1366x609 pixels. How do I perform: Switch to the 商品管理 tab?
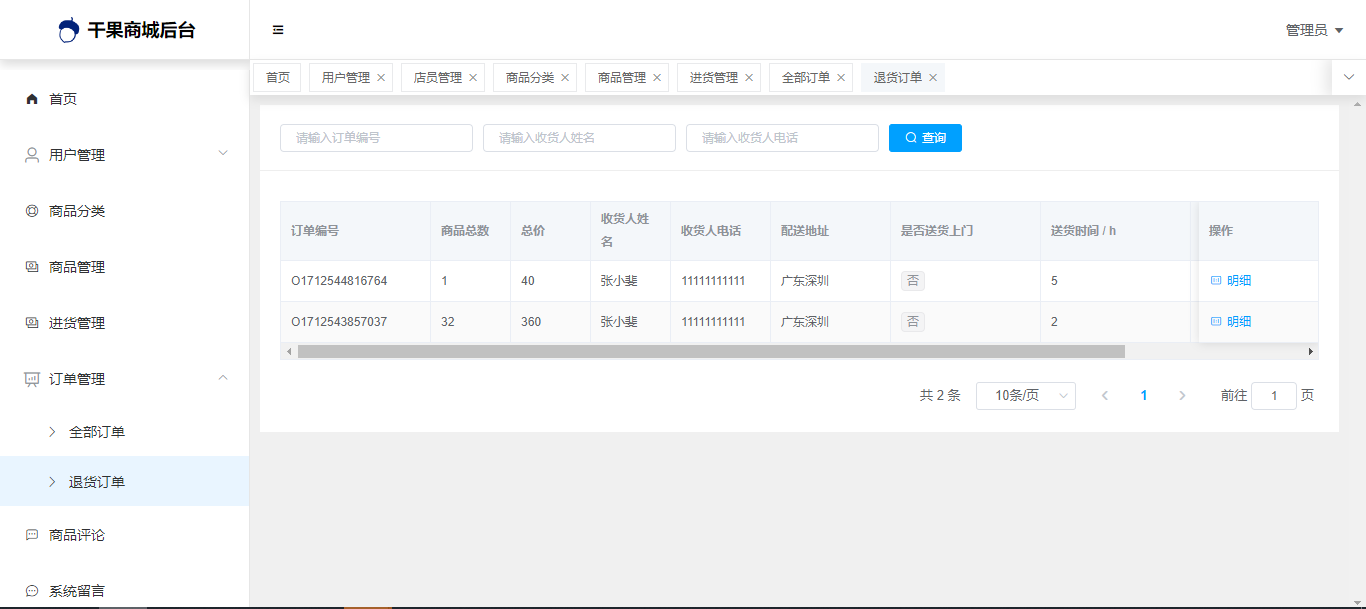621,78
